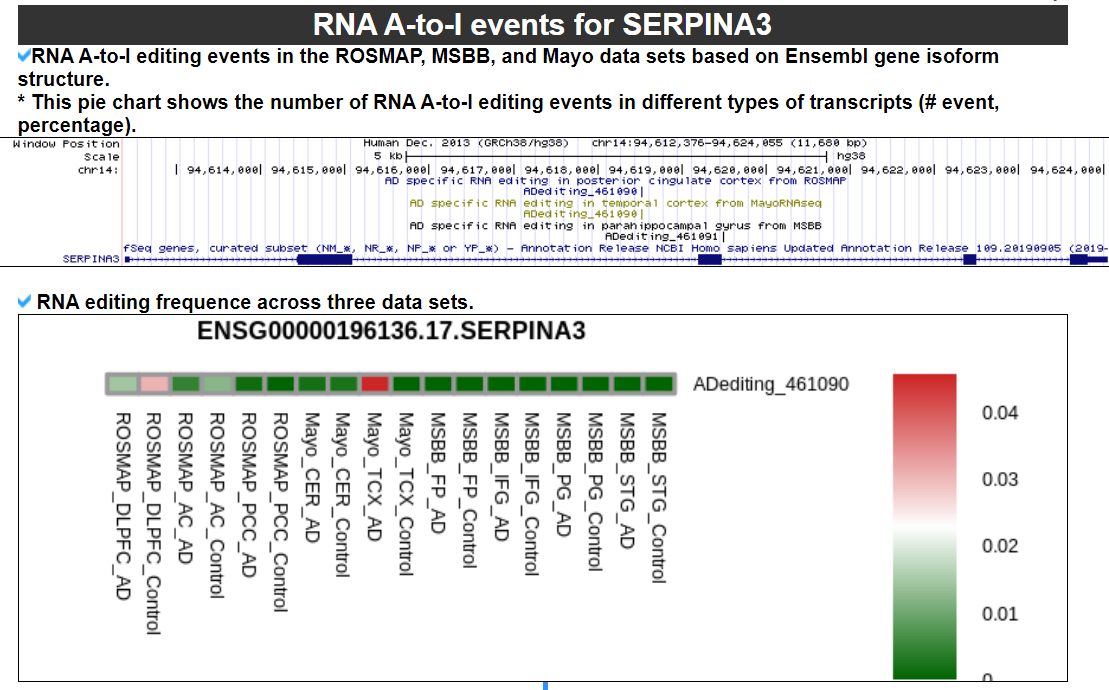The width and height of the screenshot is (1109, 690).
Task: Click the ADediting_461090 row label beside heatmap
Action: (770, 384)
